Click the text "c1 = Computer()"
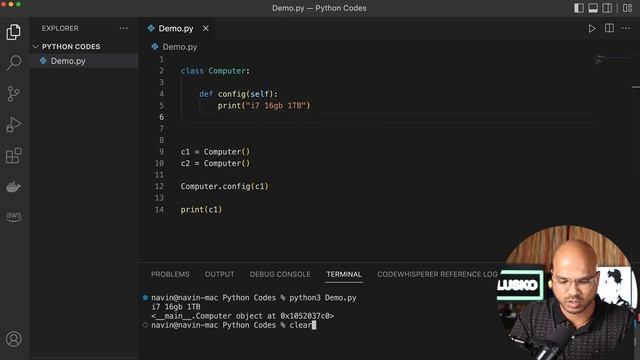 coord(215,152)
